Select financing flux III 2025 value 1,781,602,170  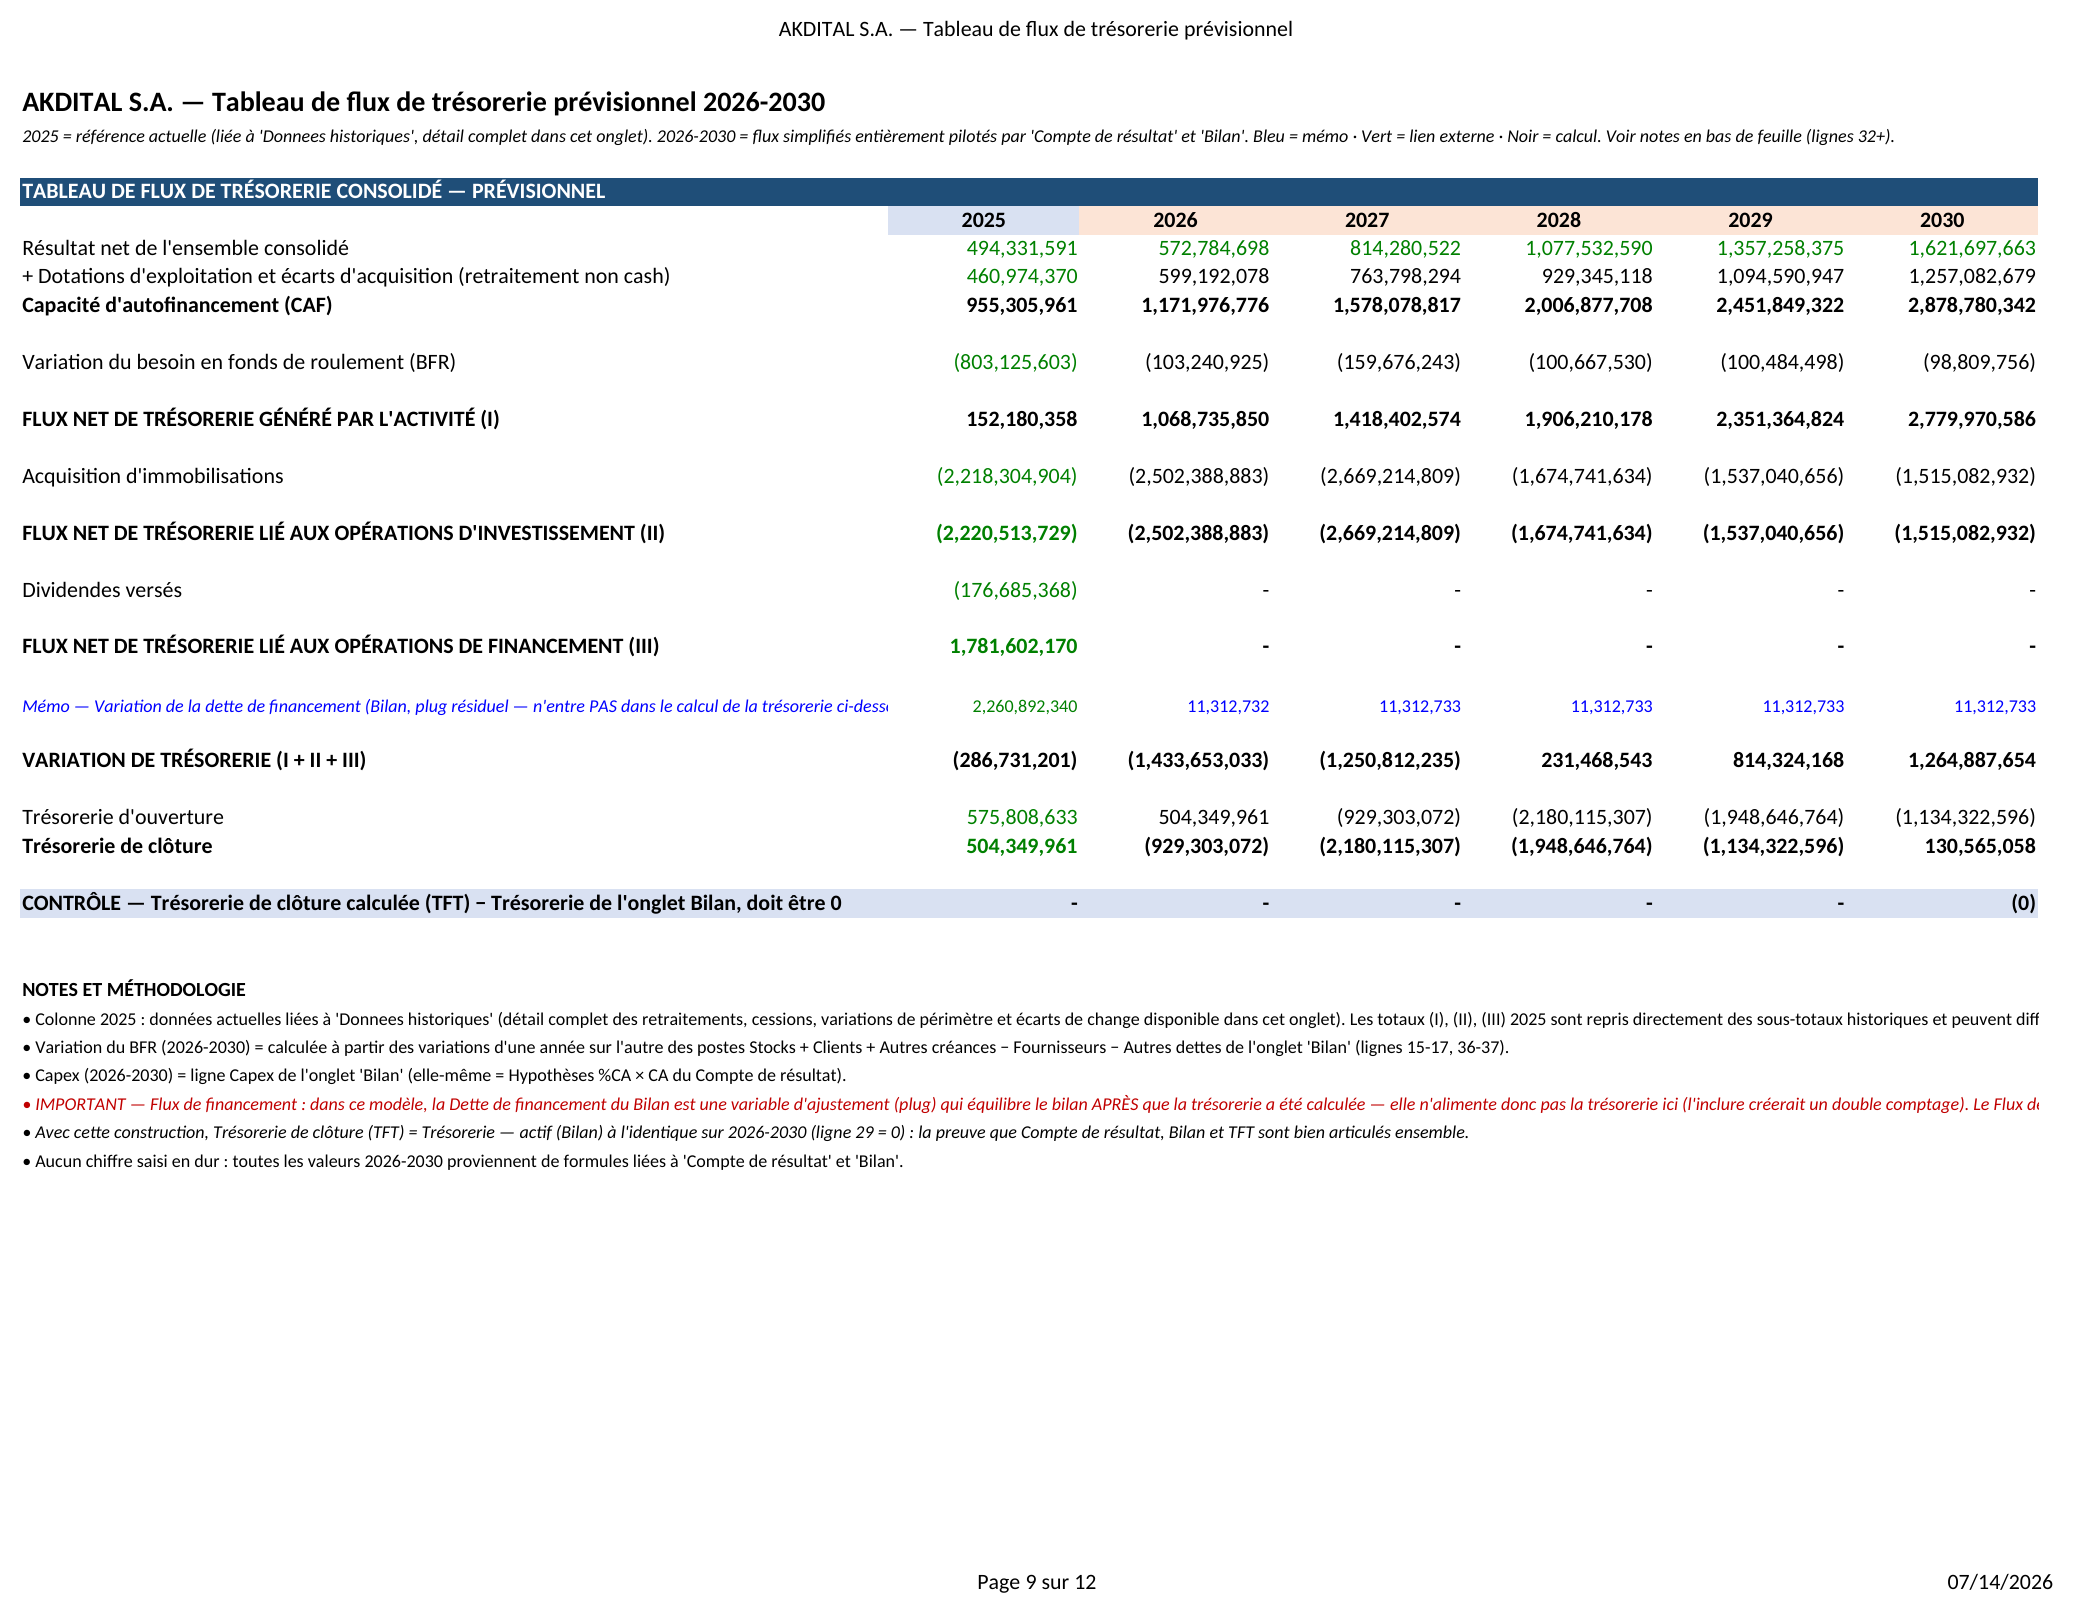tap(1013, 646)
